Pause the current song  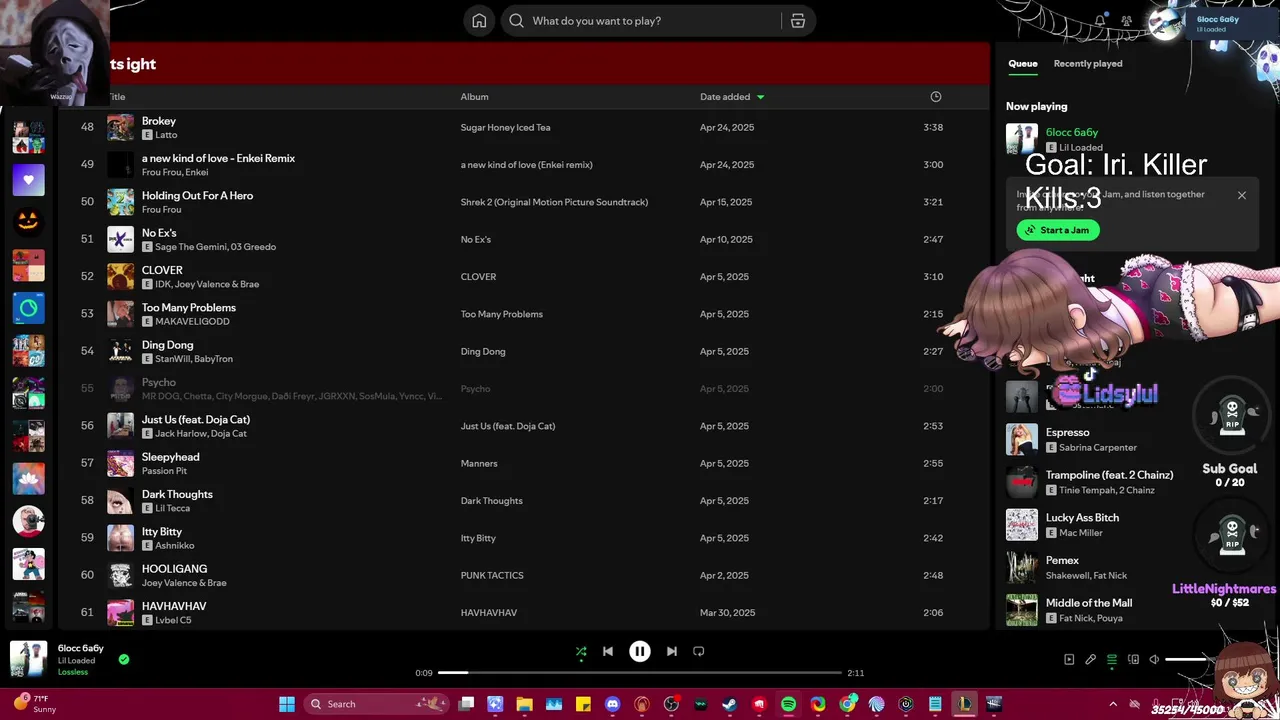tap(640, 651)
